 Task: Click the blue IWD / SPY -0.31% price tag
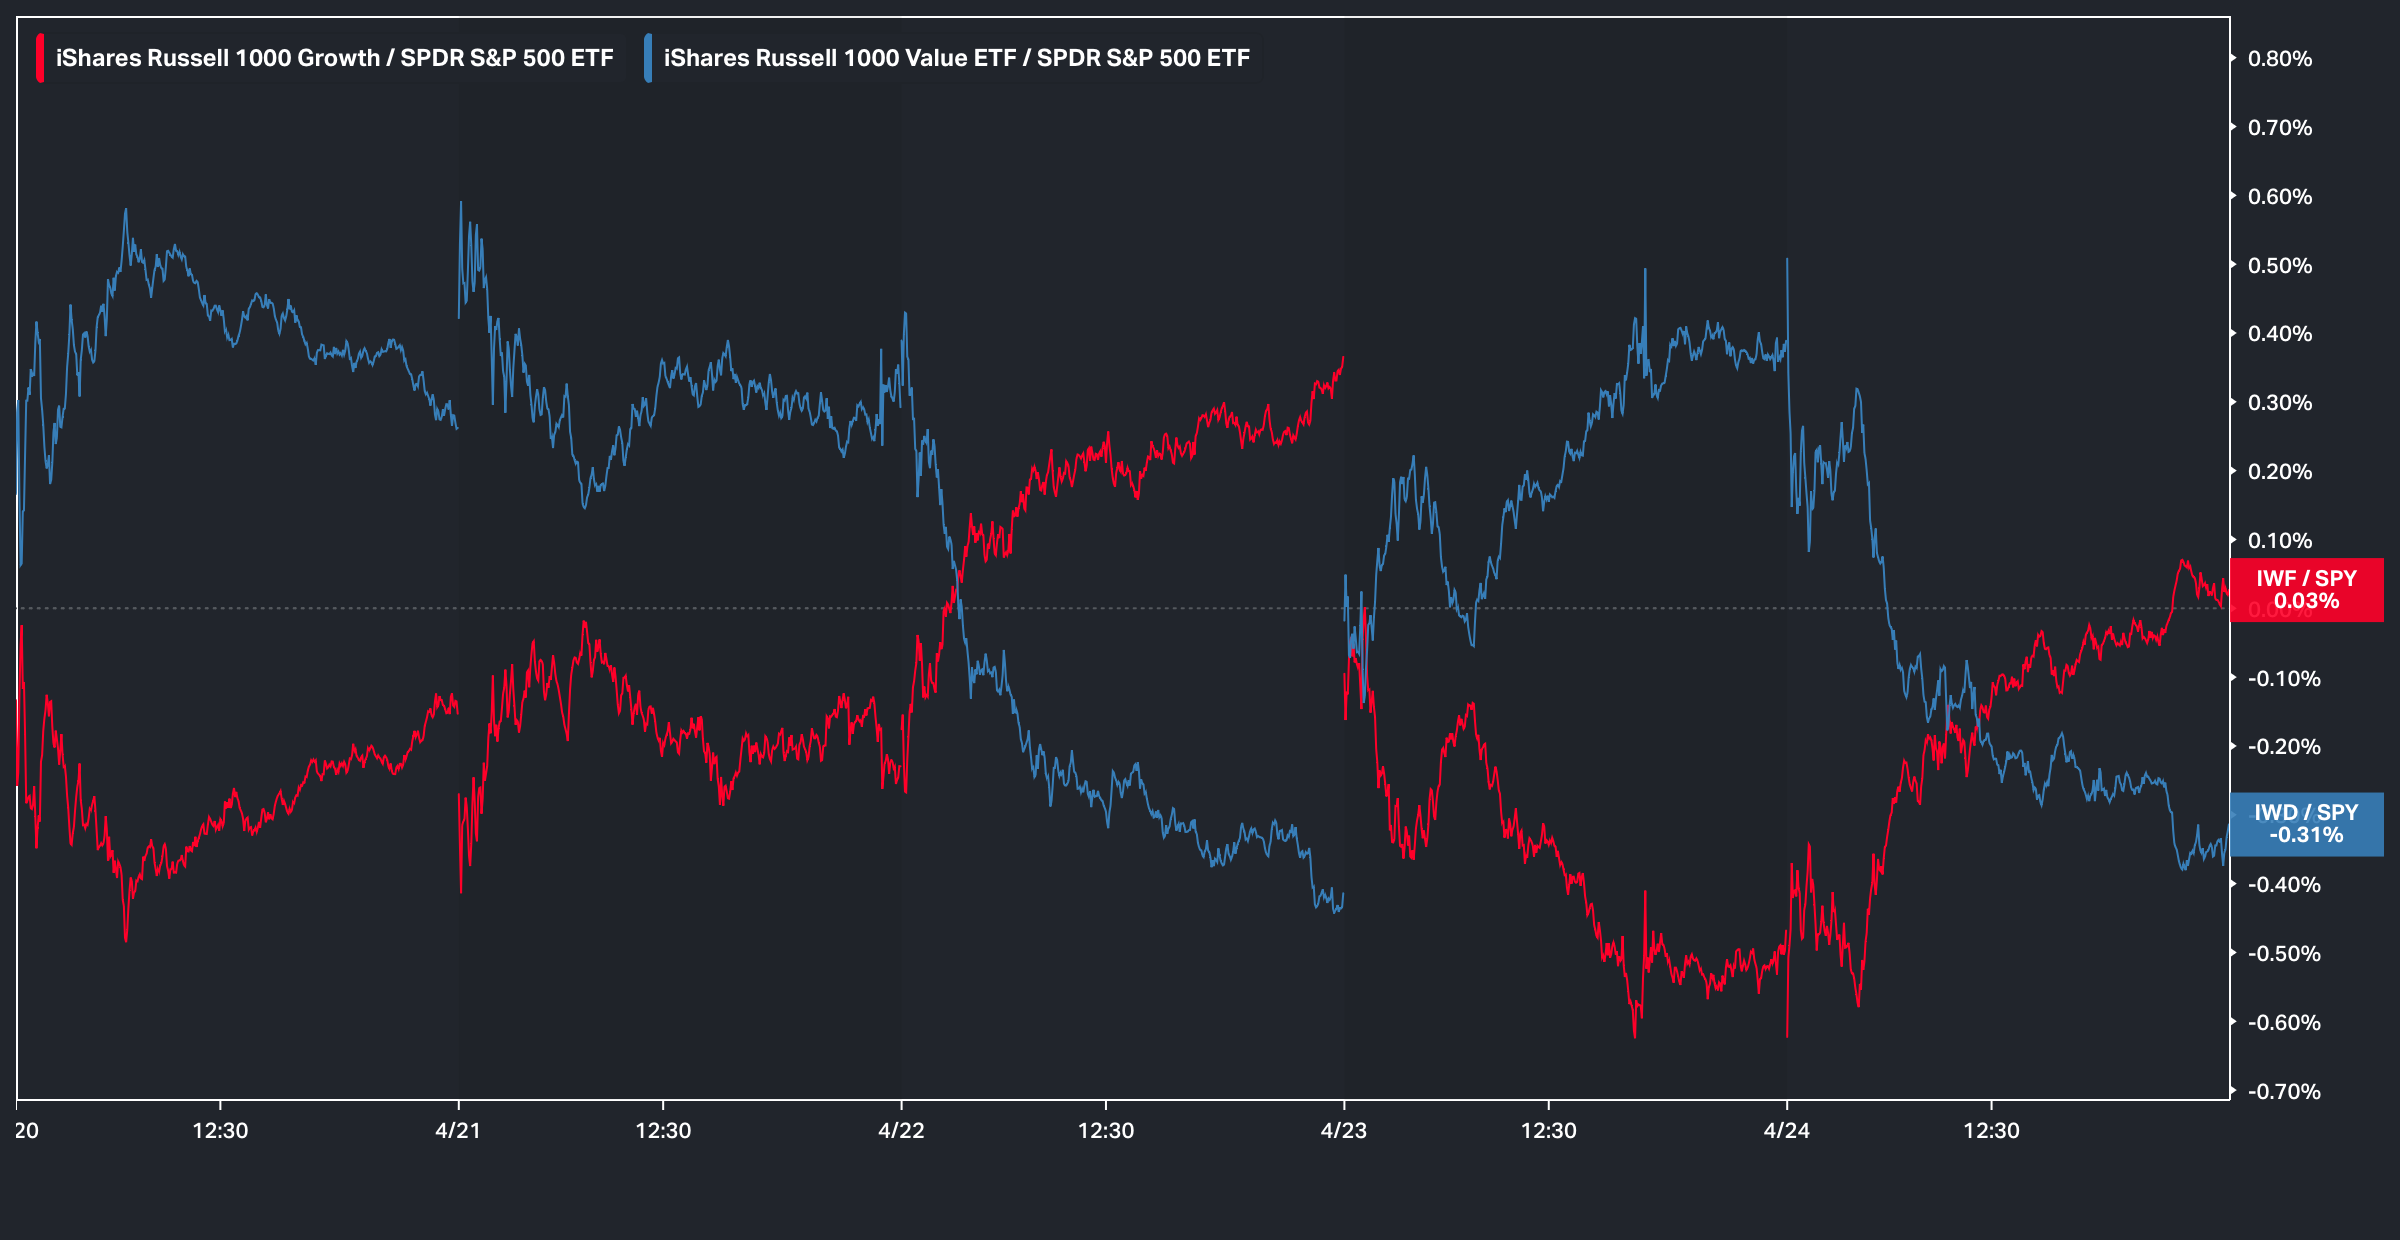pos(2306,824)
